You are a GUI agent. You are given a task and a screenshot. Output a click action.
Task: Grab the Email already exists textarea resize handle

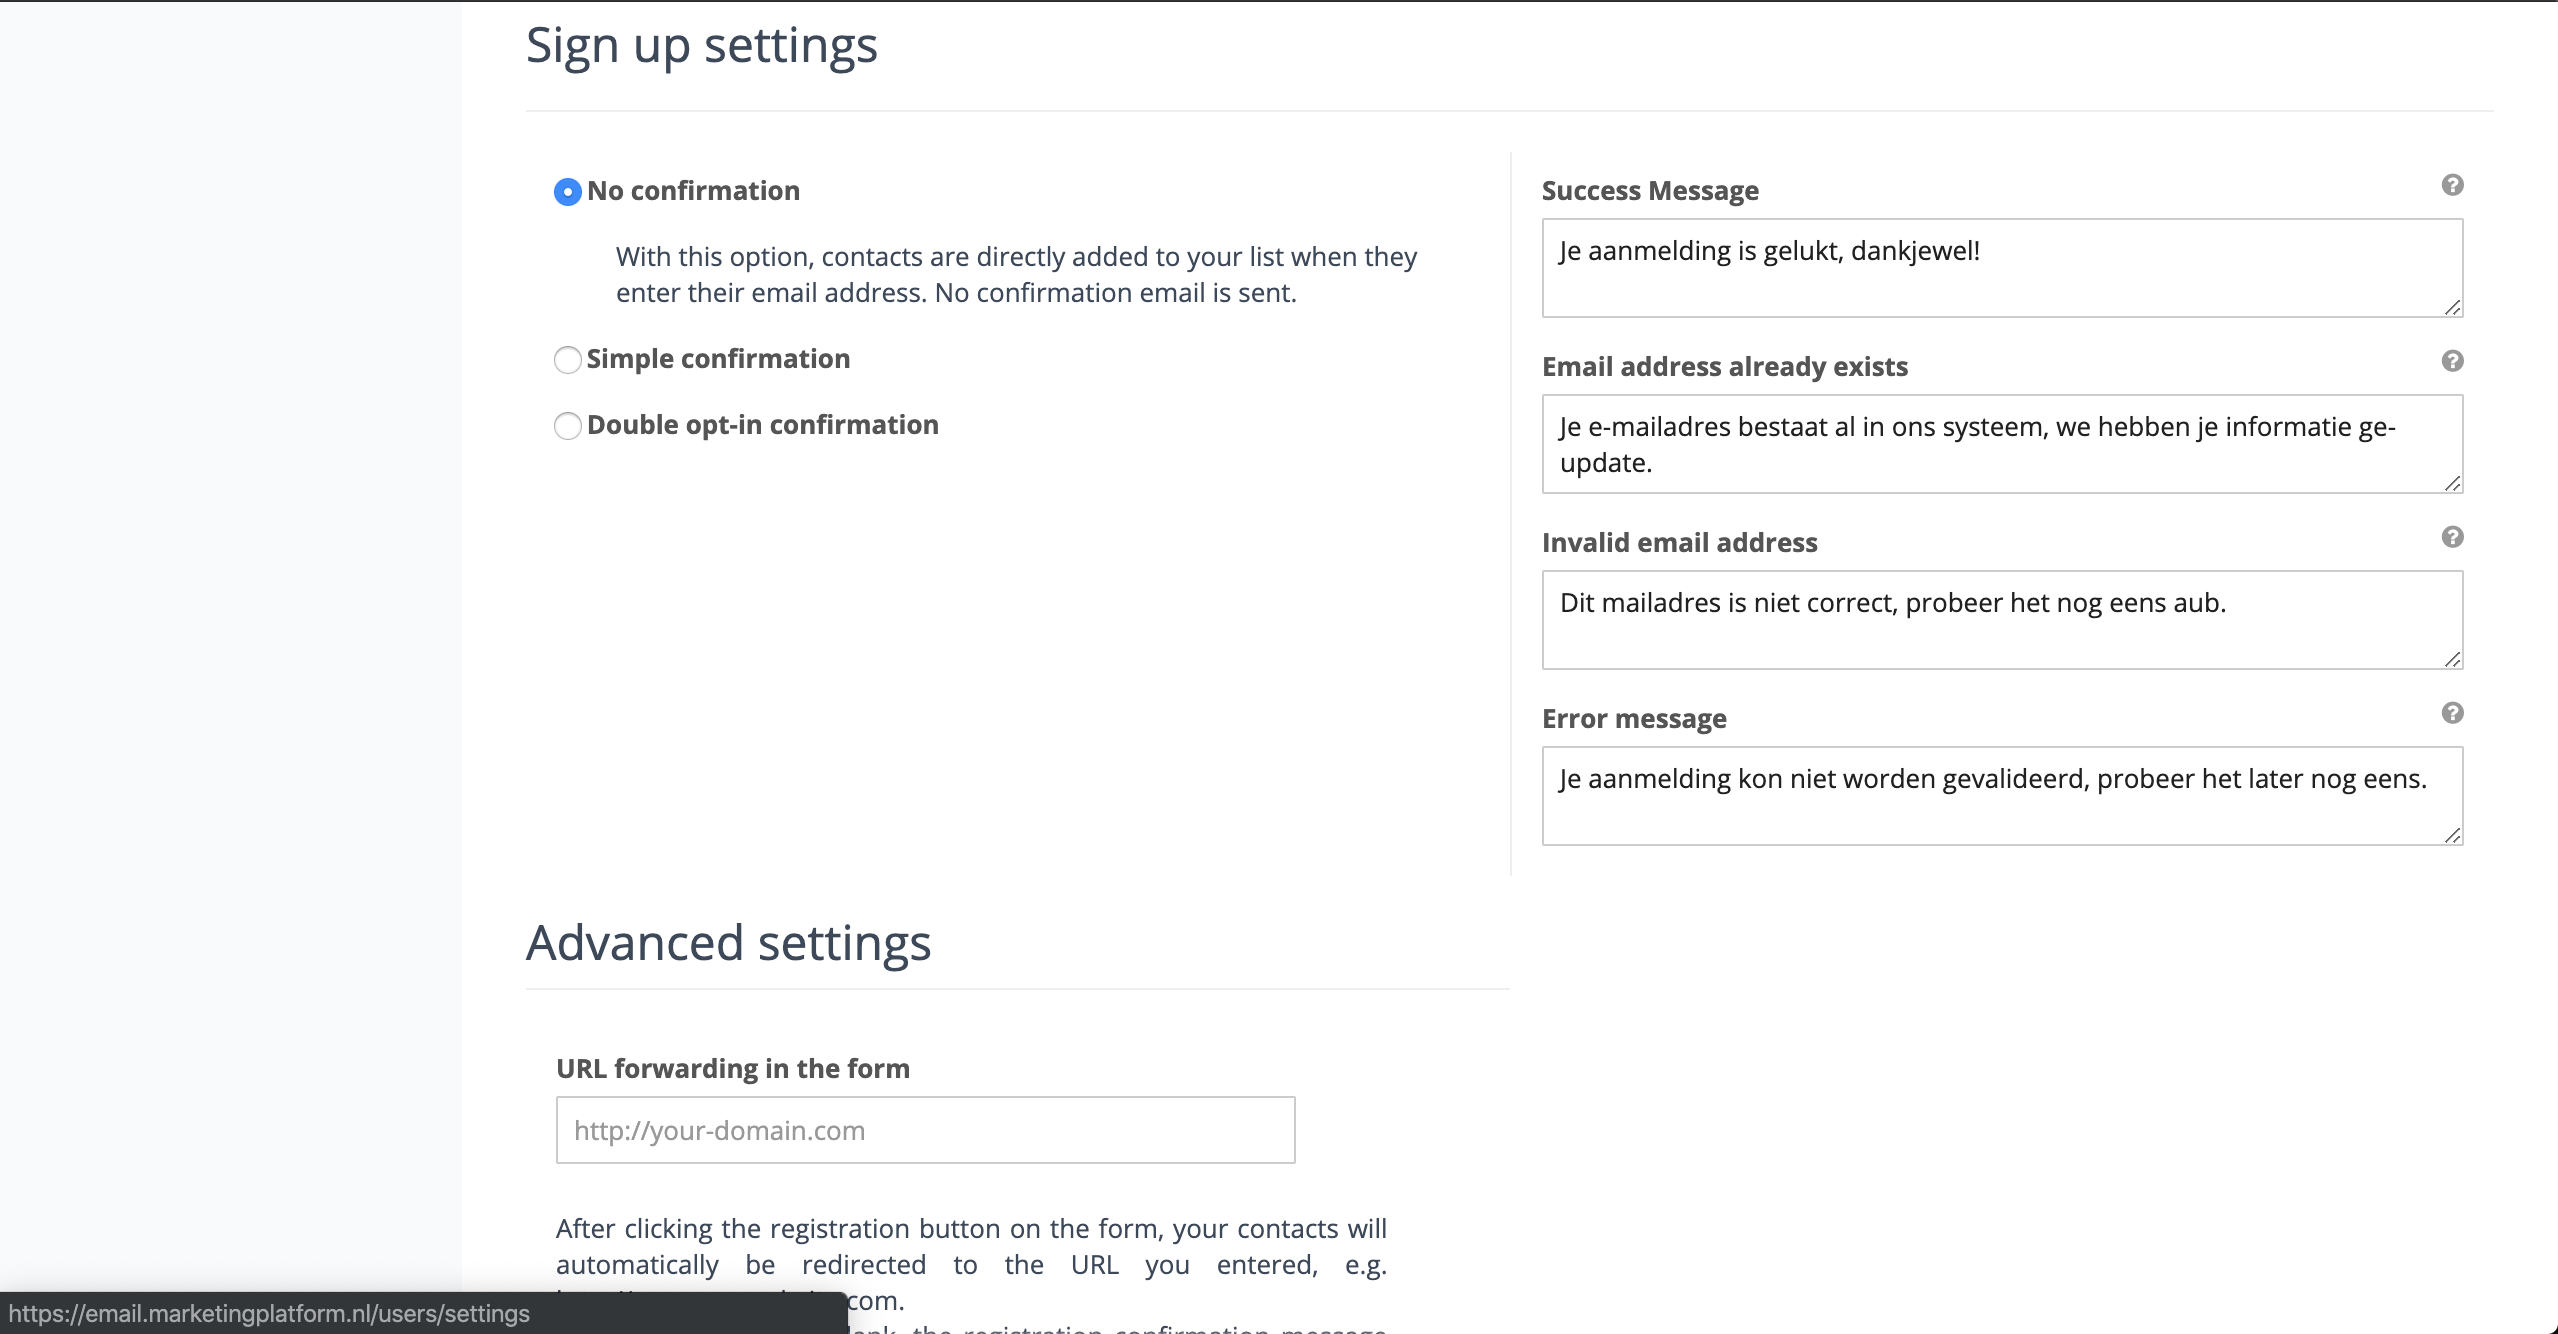click(x=2452, y=483)
